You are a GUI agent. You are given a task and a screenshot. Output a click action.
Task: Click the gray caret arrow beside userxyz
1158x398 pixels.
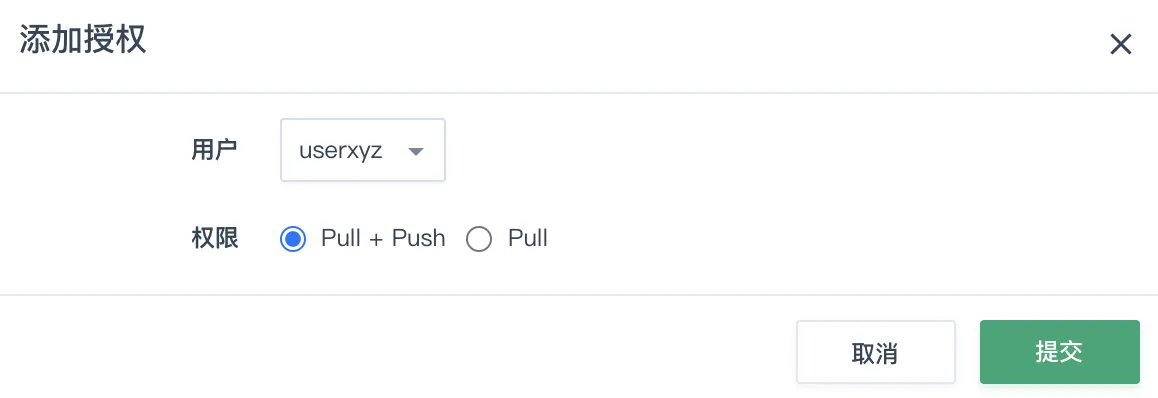tap(415, 151)
